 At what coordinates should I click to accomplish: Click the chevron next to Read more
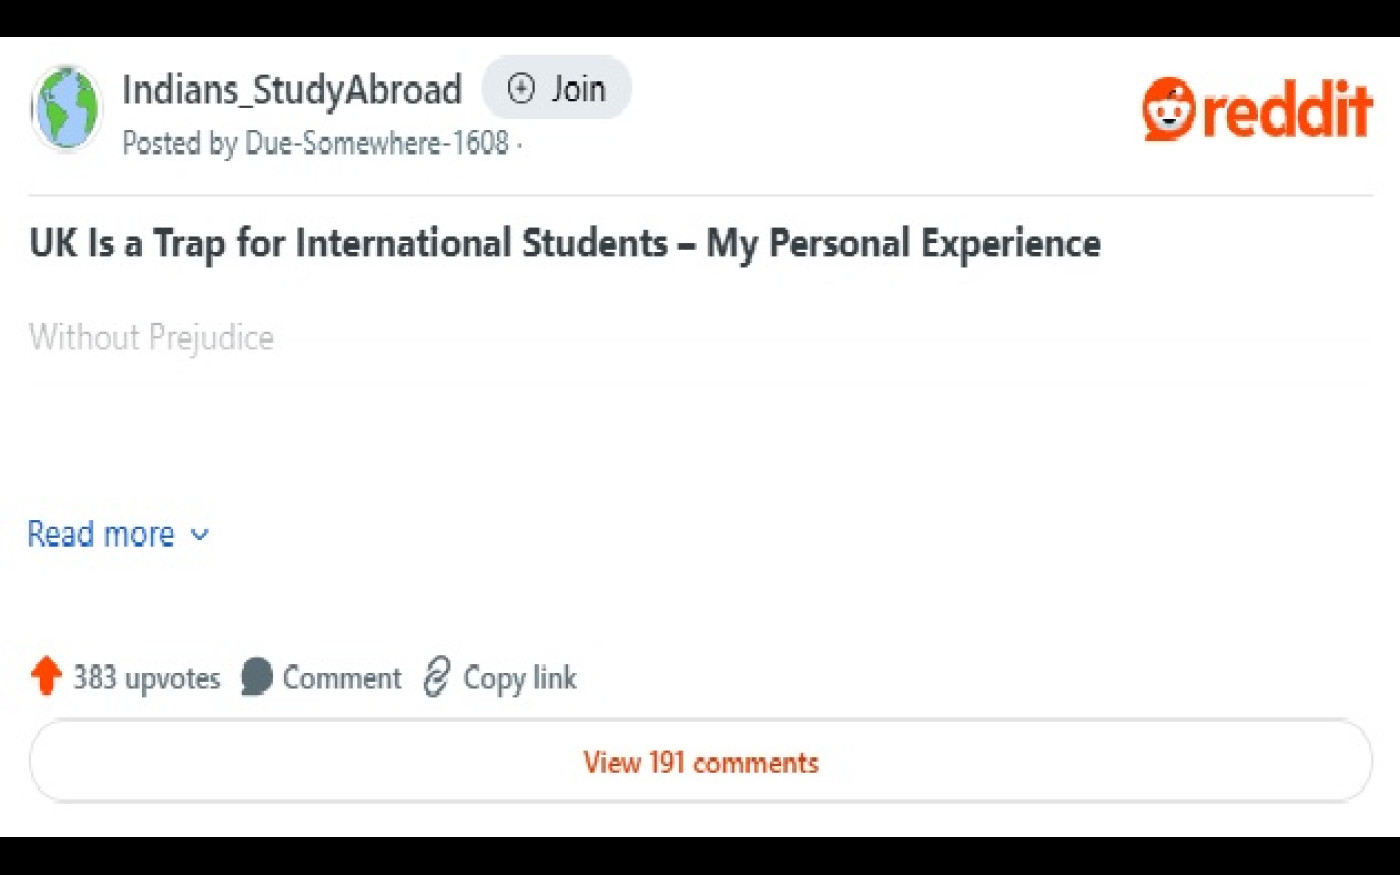point(200,535)
